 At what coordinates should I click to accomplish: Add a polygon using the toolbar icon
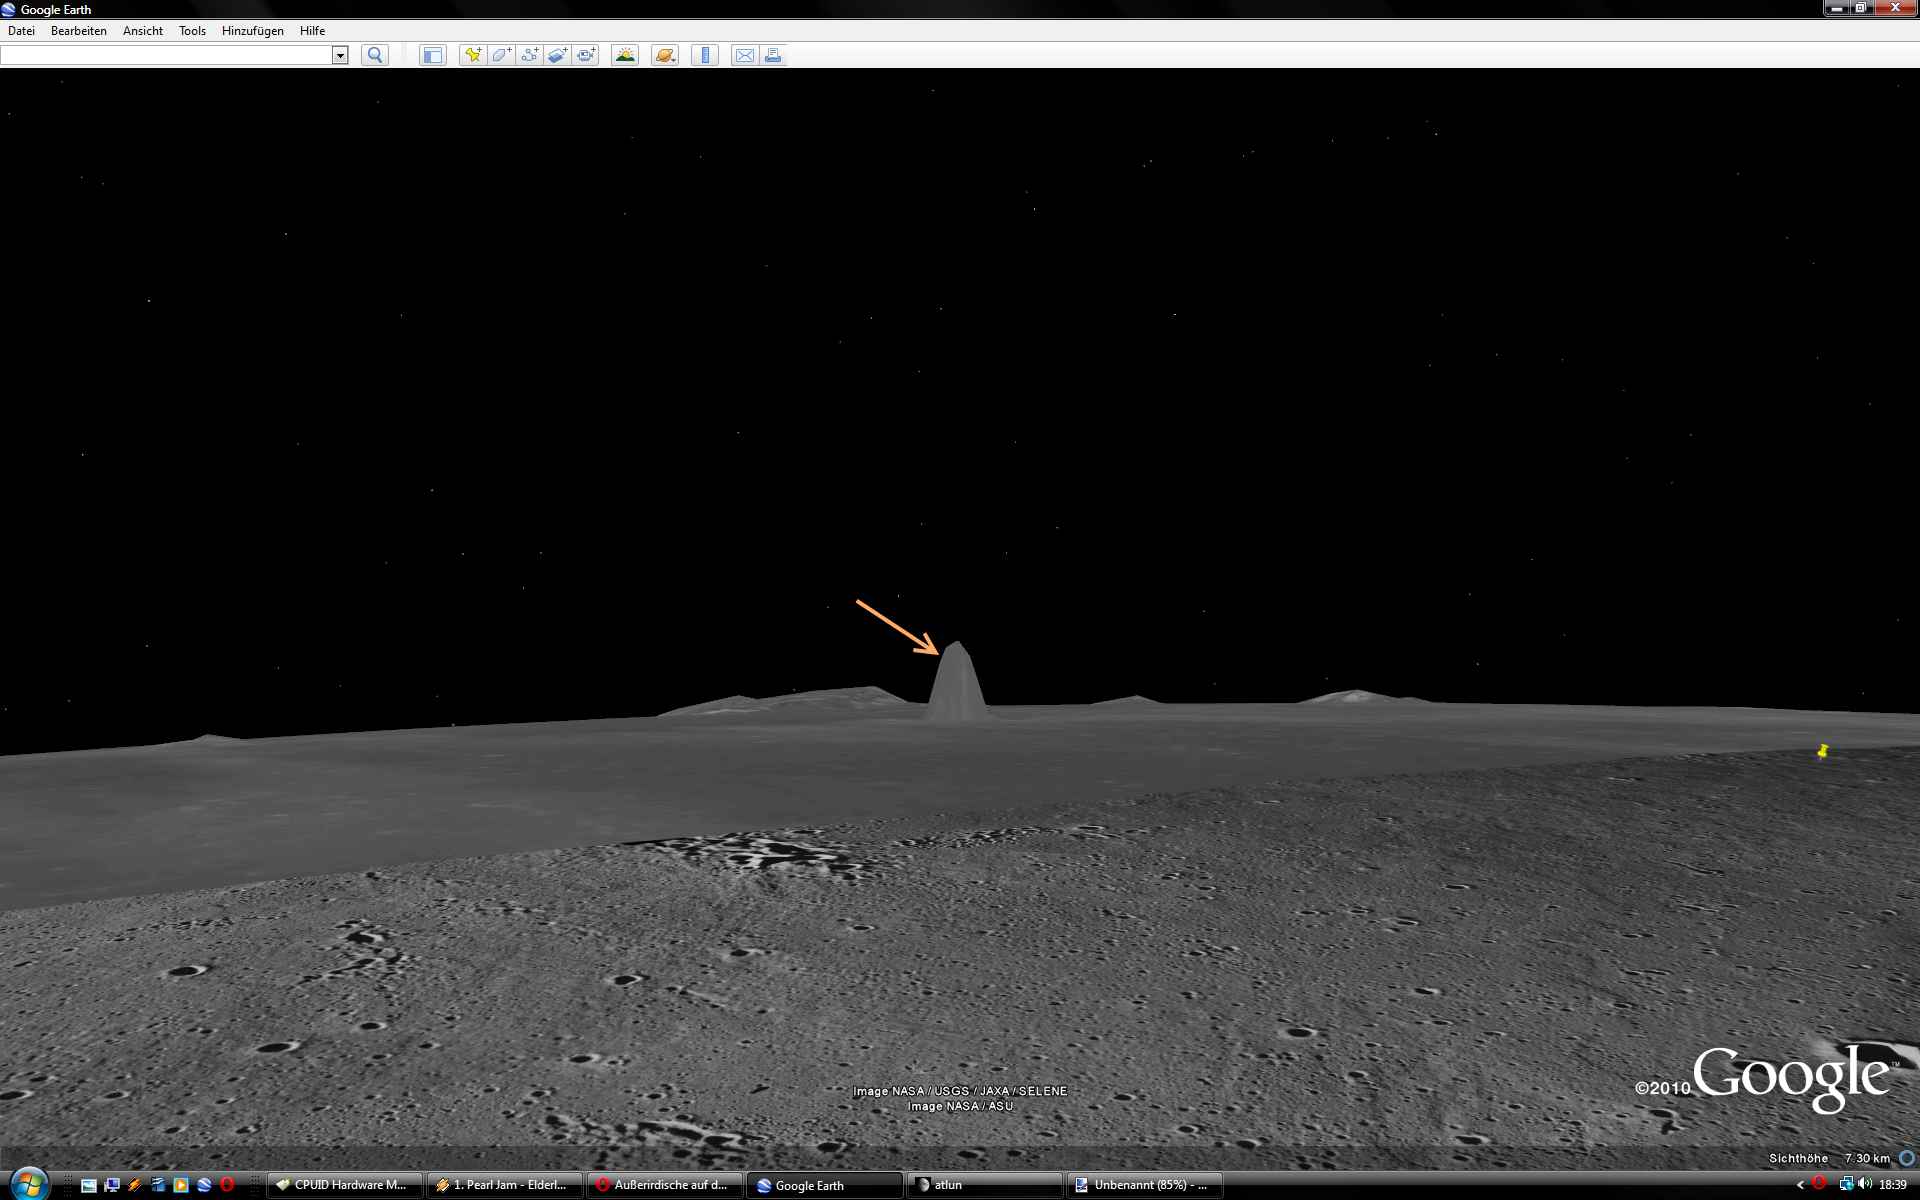pos(501,56)
